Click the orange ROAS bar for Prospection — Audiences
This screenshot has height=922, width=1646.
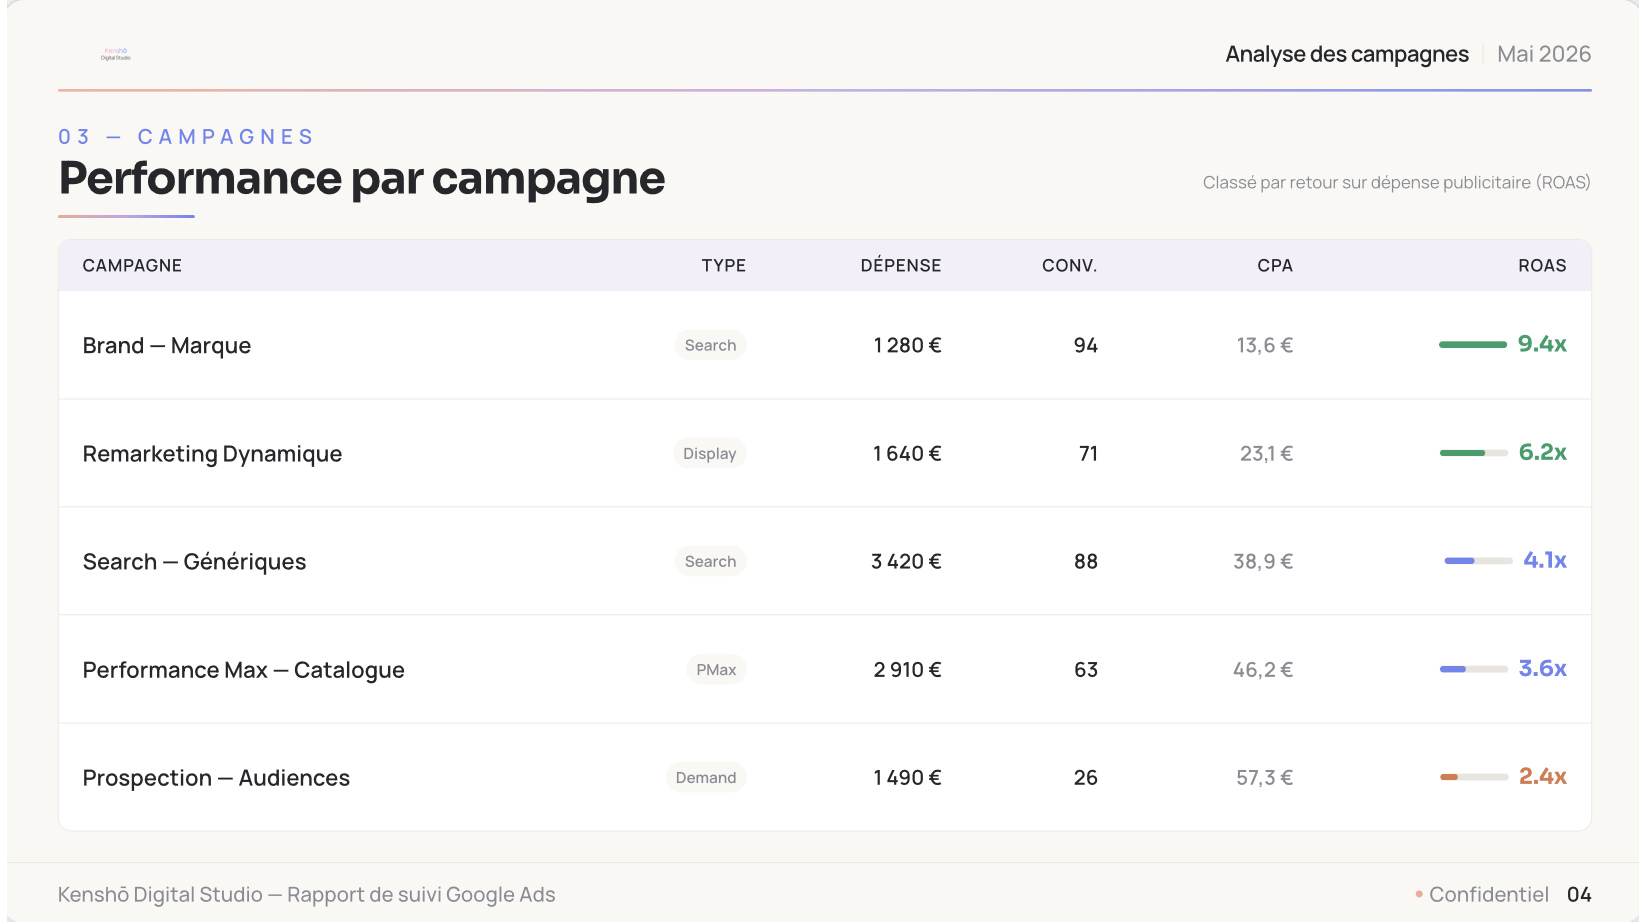coord(1474,776)
